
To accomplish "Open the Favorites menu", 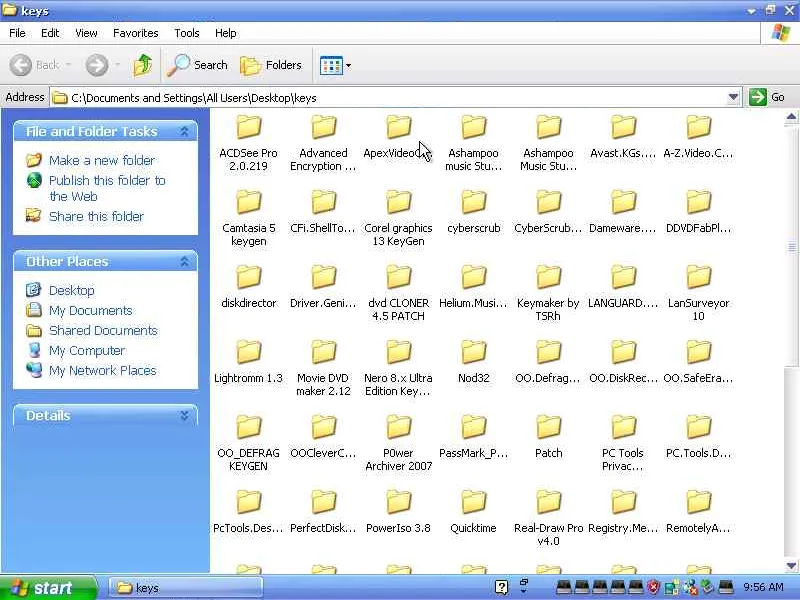I will [135, 33].
